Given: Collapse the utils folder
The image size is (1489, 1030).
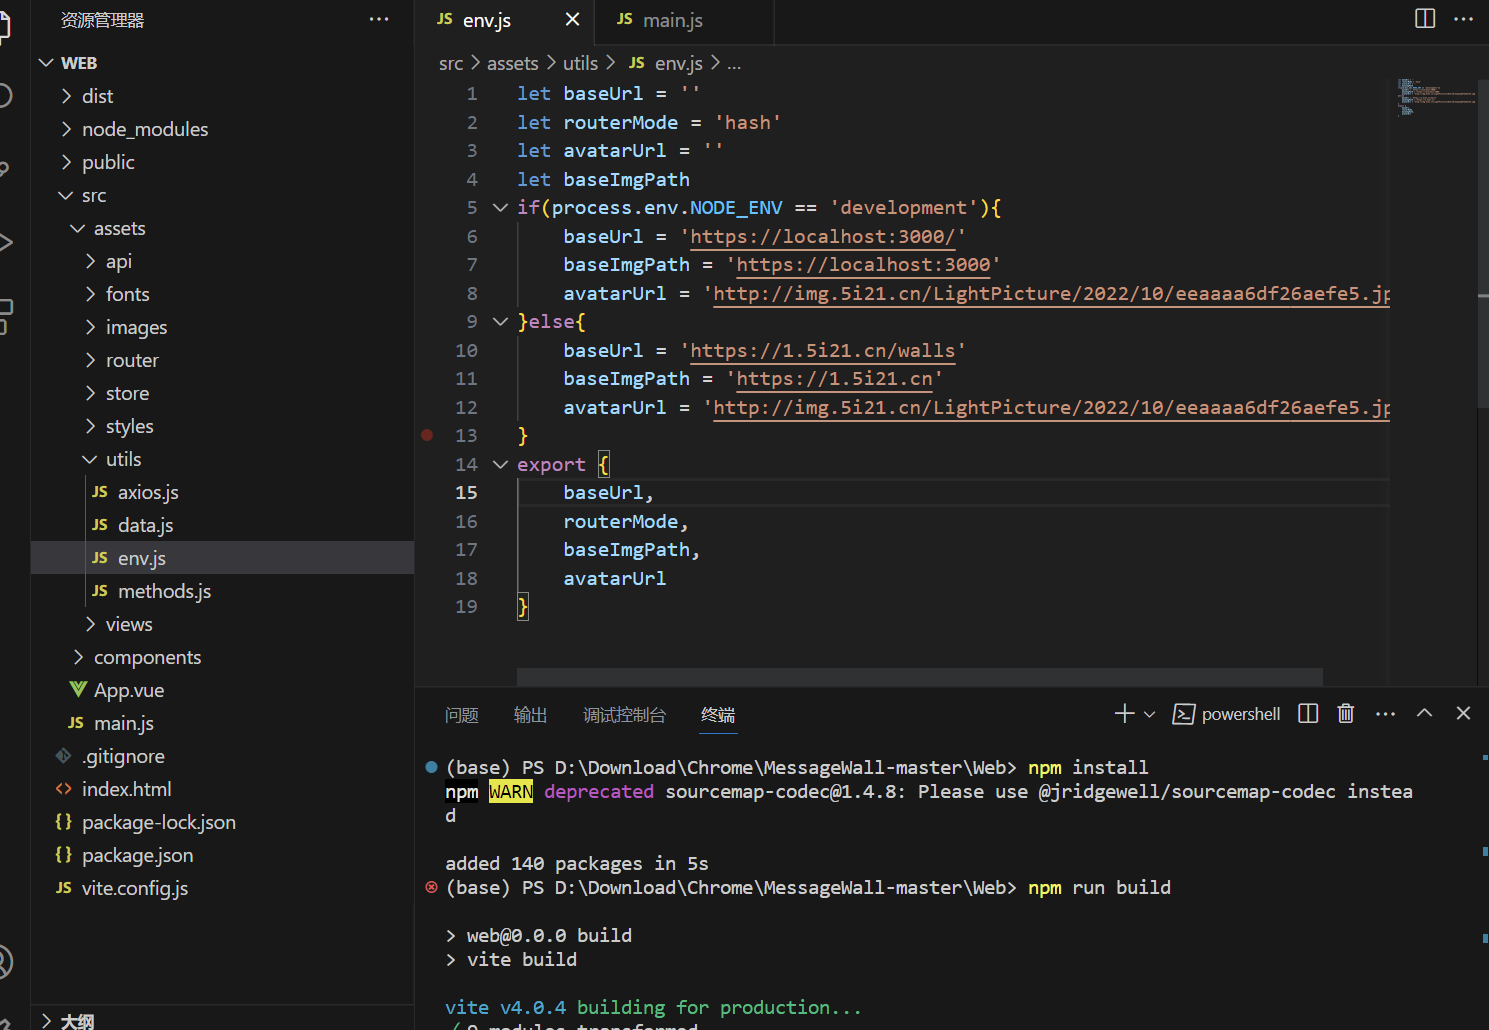Looking at the screenshot, I should (90, 459).
